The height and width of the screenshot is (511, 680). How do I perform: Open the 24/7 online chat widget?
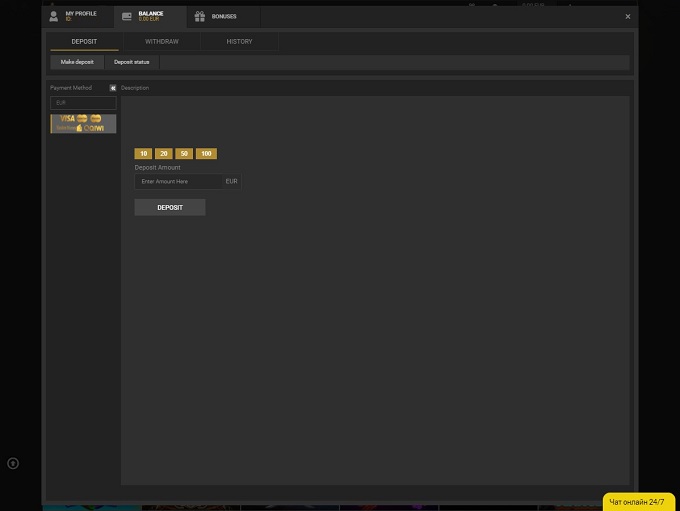point(637,501)
